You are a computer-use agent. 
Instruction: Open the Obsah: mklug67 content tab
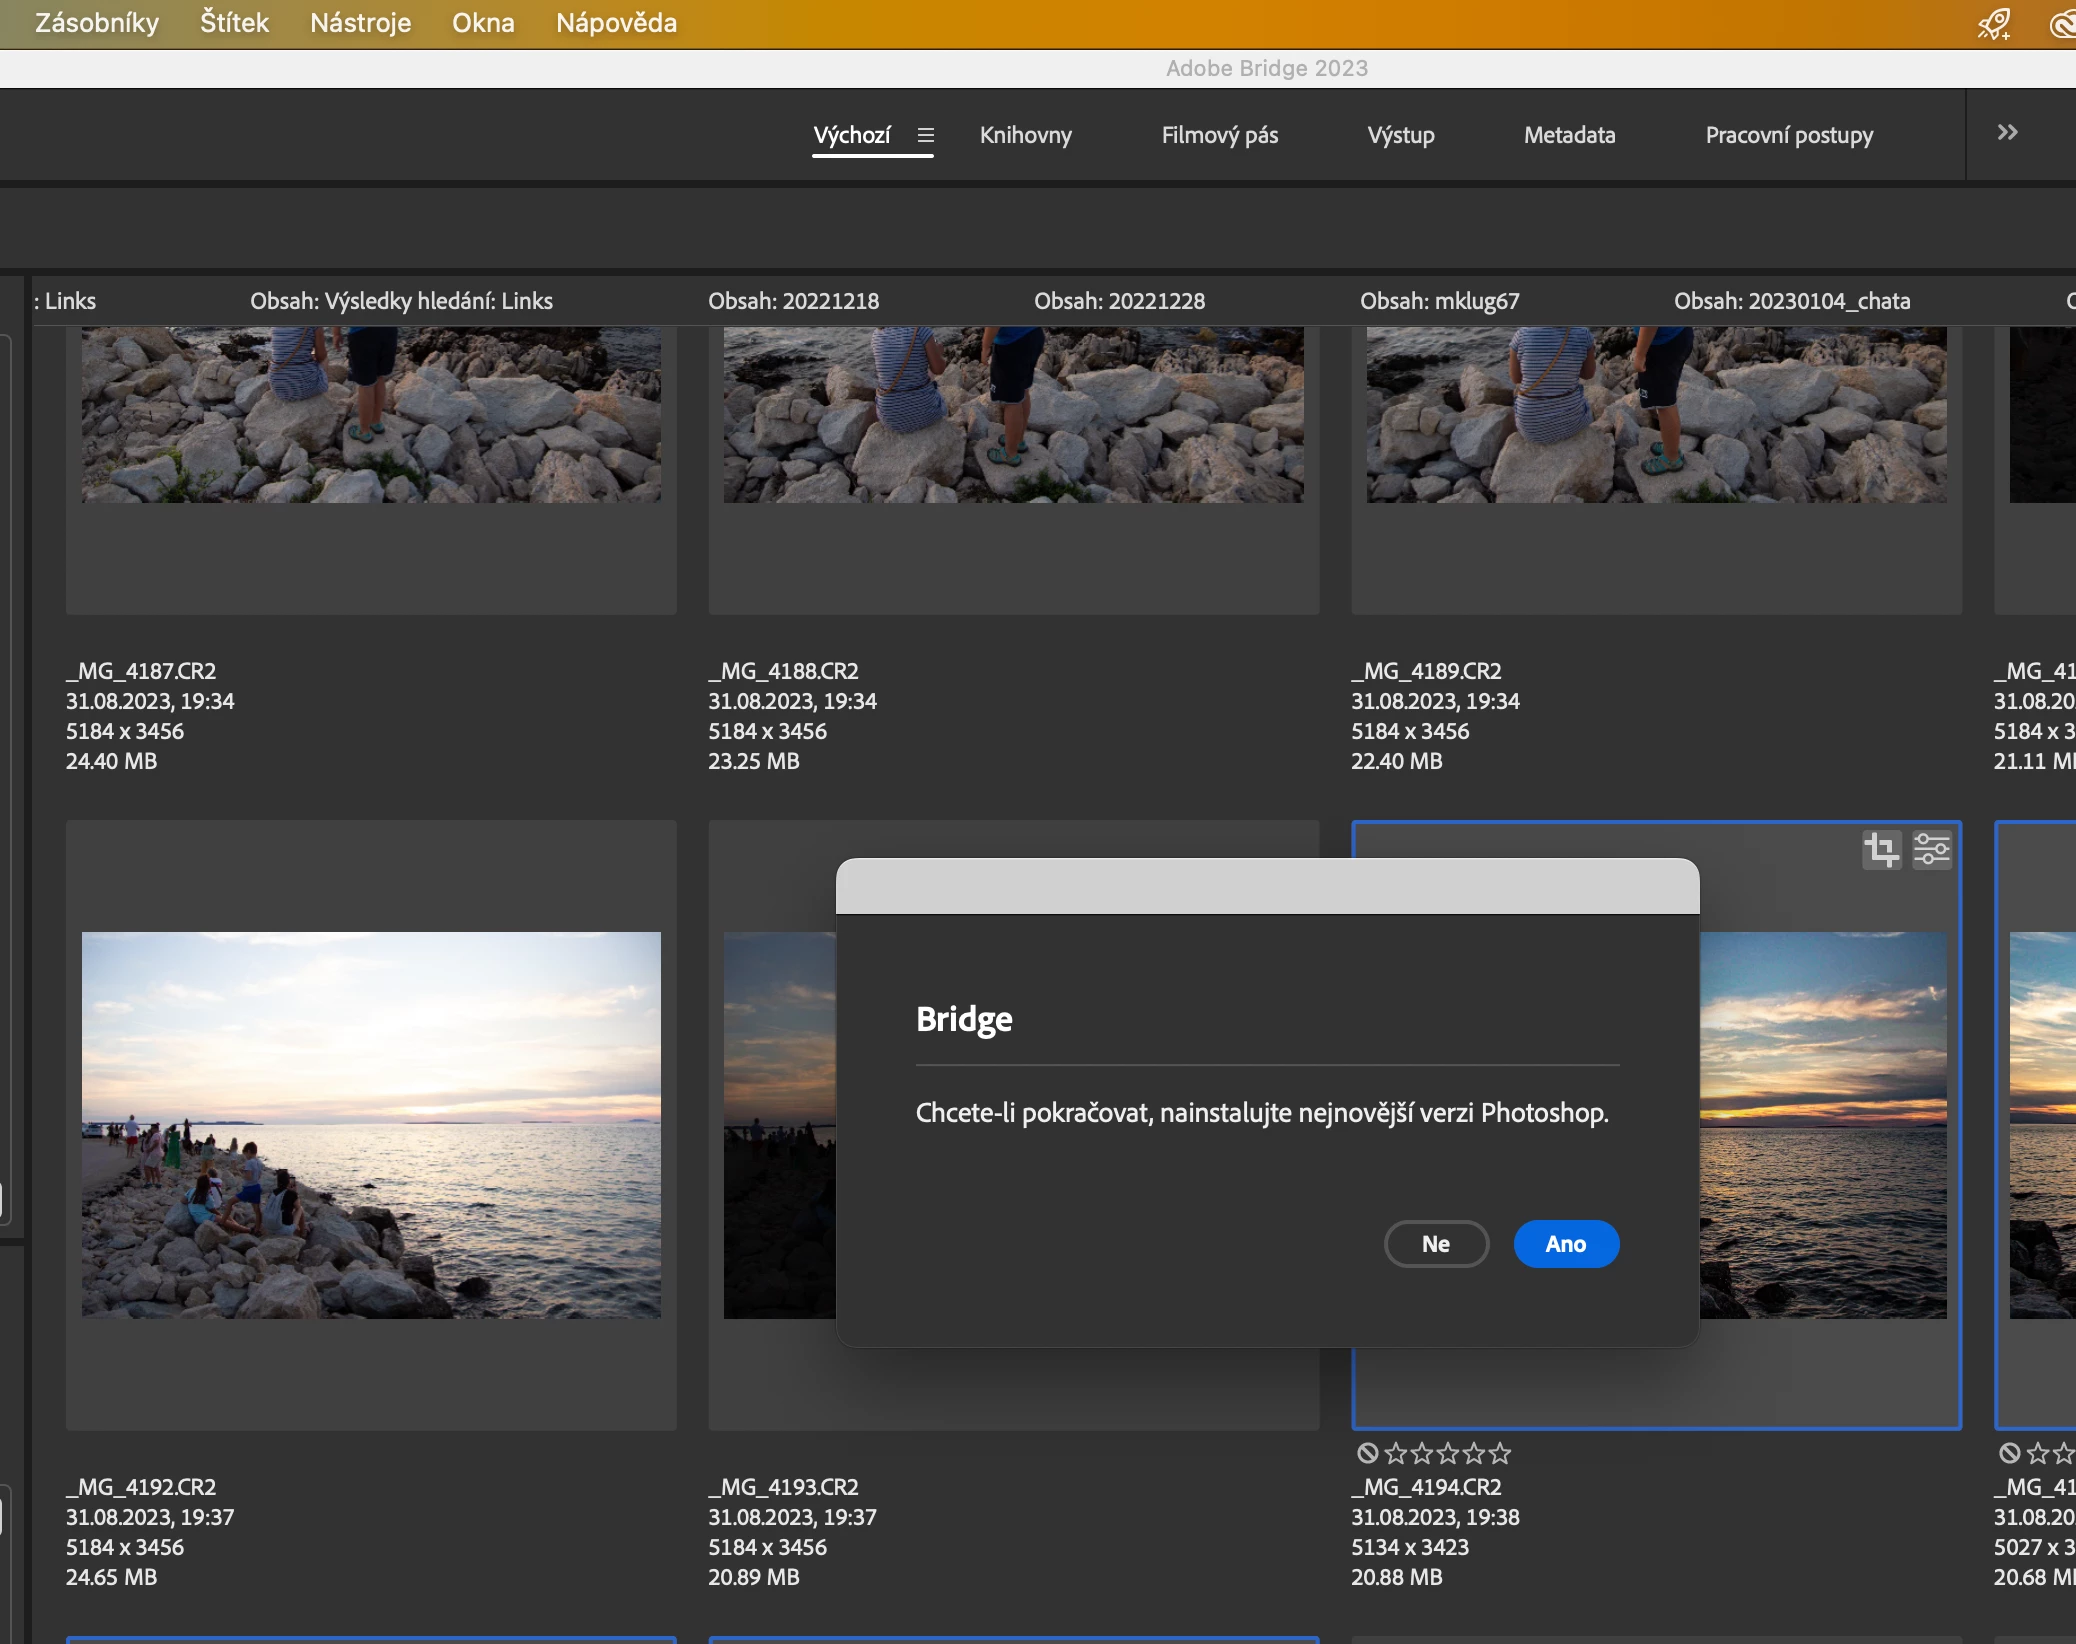pyautogui.click(x=1439, y=301)
